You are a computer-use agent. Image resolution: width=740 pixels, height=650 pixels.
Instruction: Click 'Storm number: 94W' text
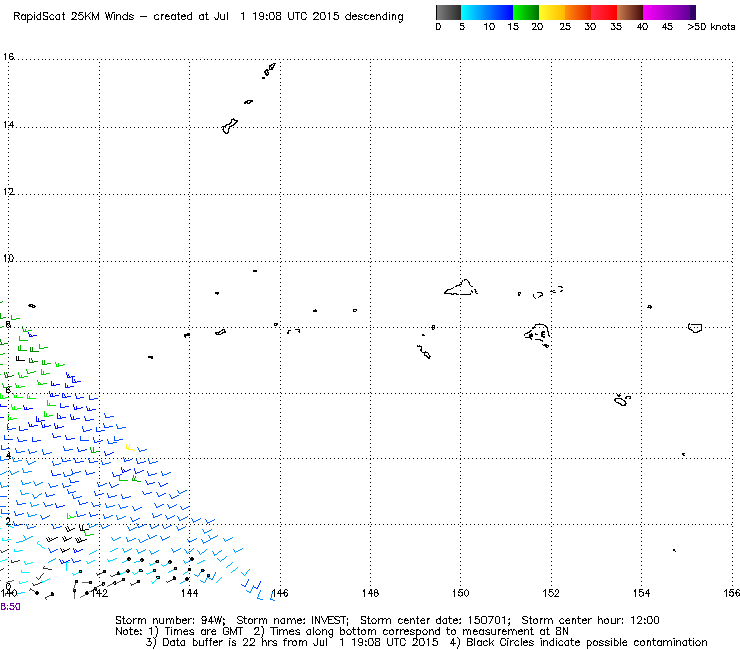tap(170, 620)
